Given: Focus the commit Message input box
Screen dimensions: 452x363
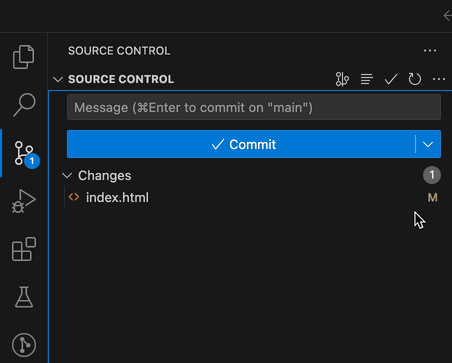Looking at the screenshot, I should click(254, 108).
